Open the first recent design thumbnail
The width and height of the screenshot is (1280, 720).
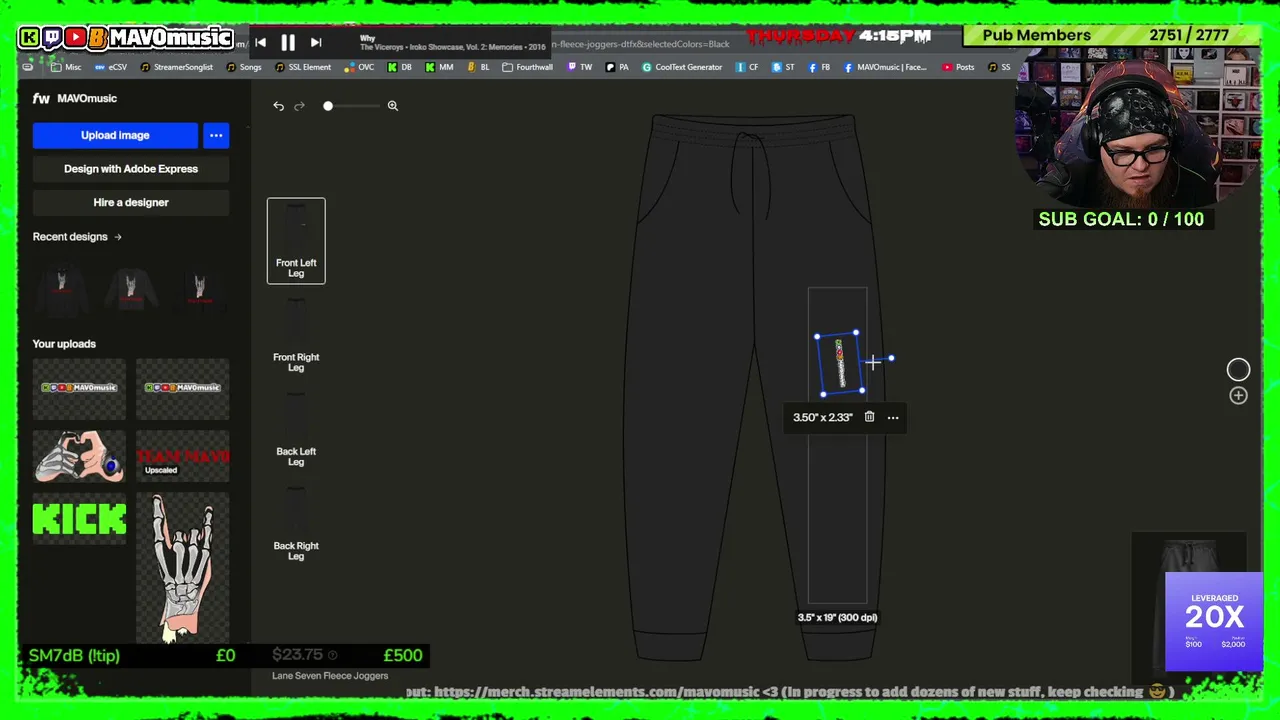[x=62, y=288]
